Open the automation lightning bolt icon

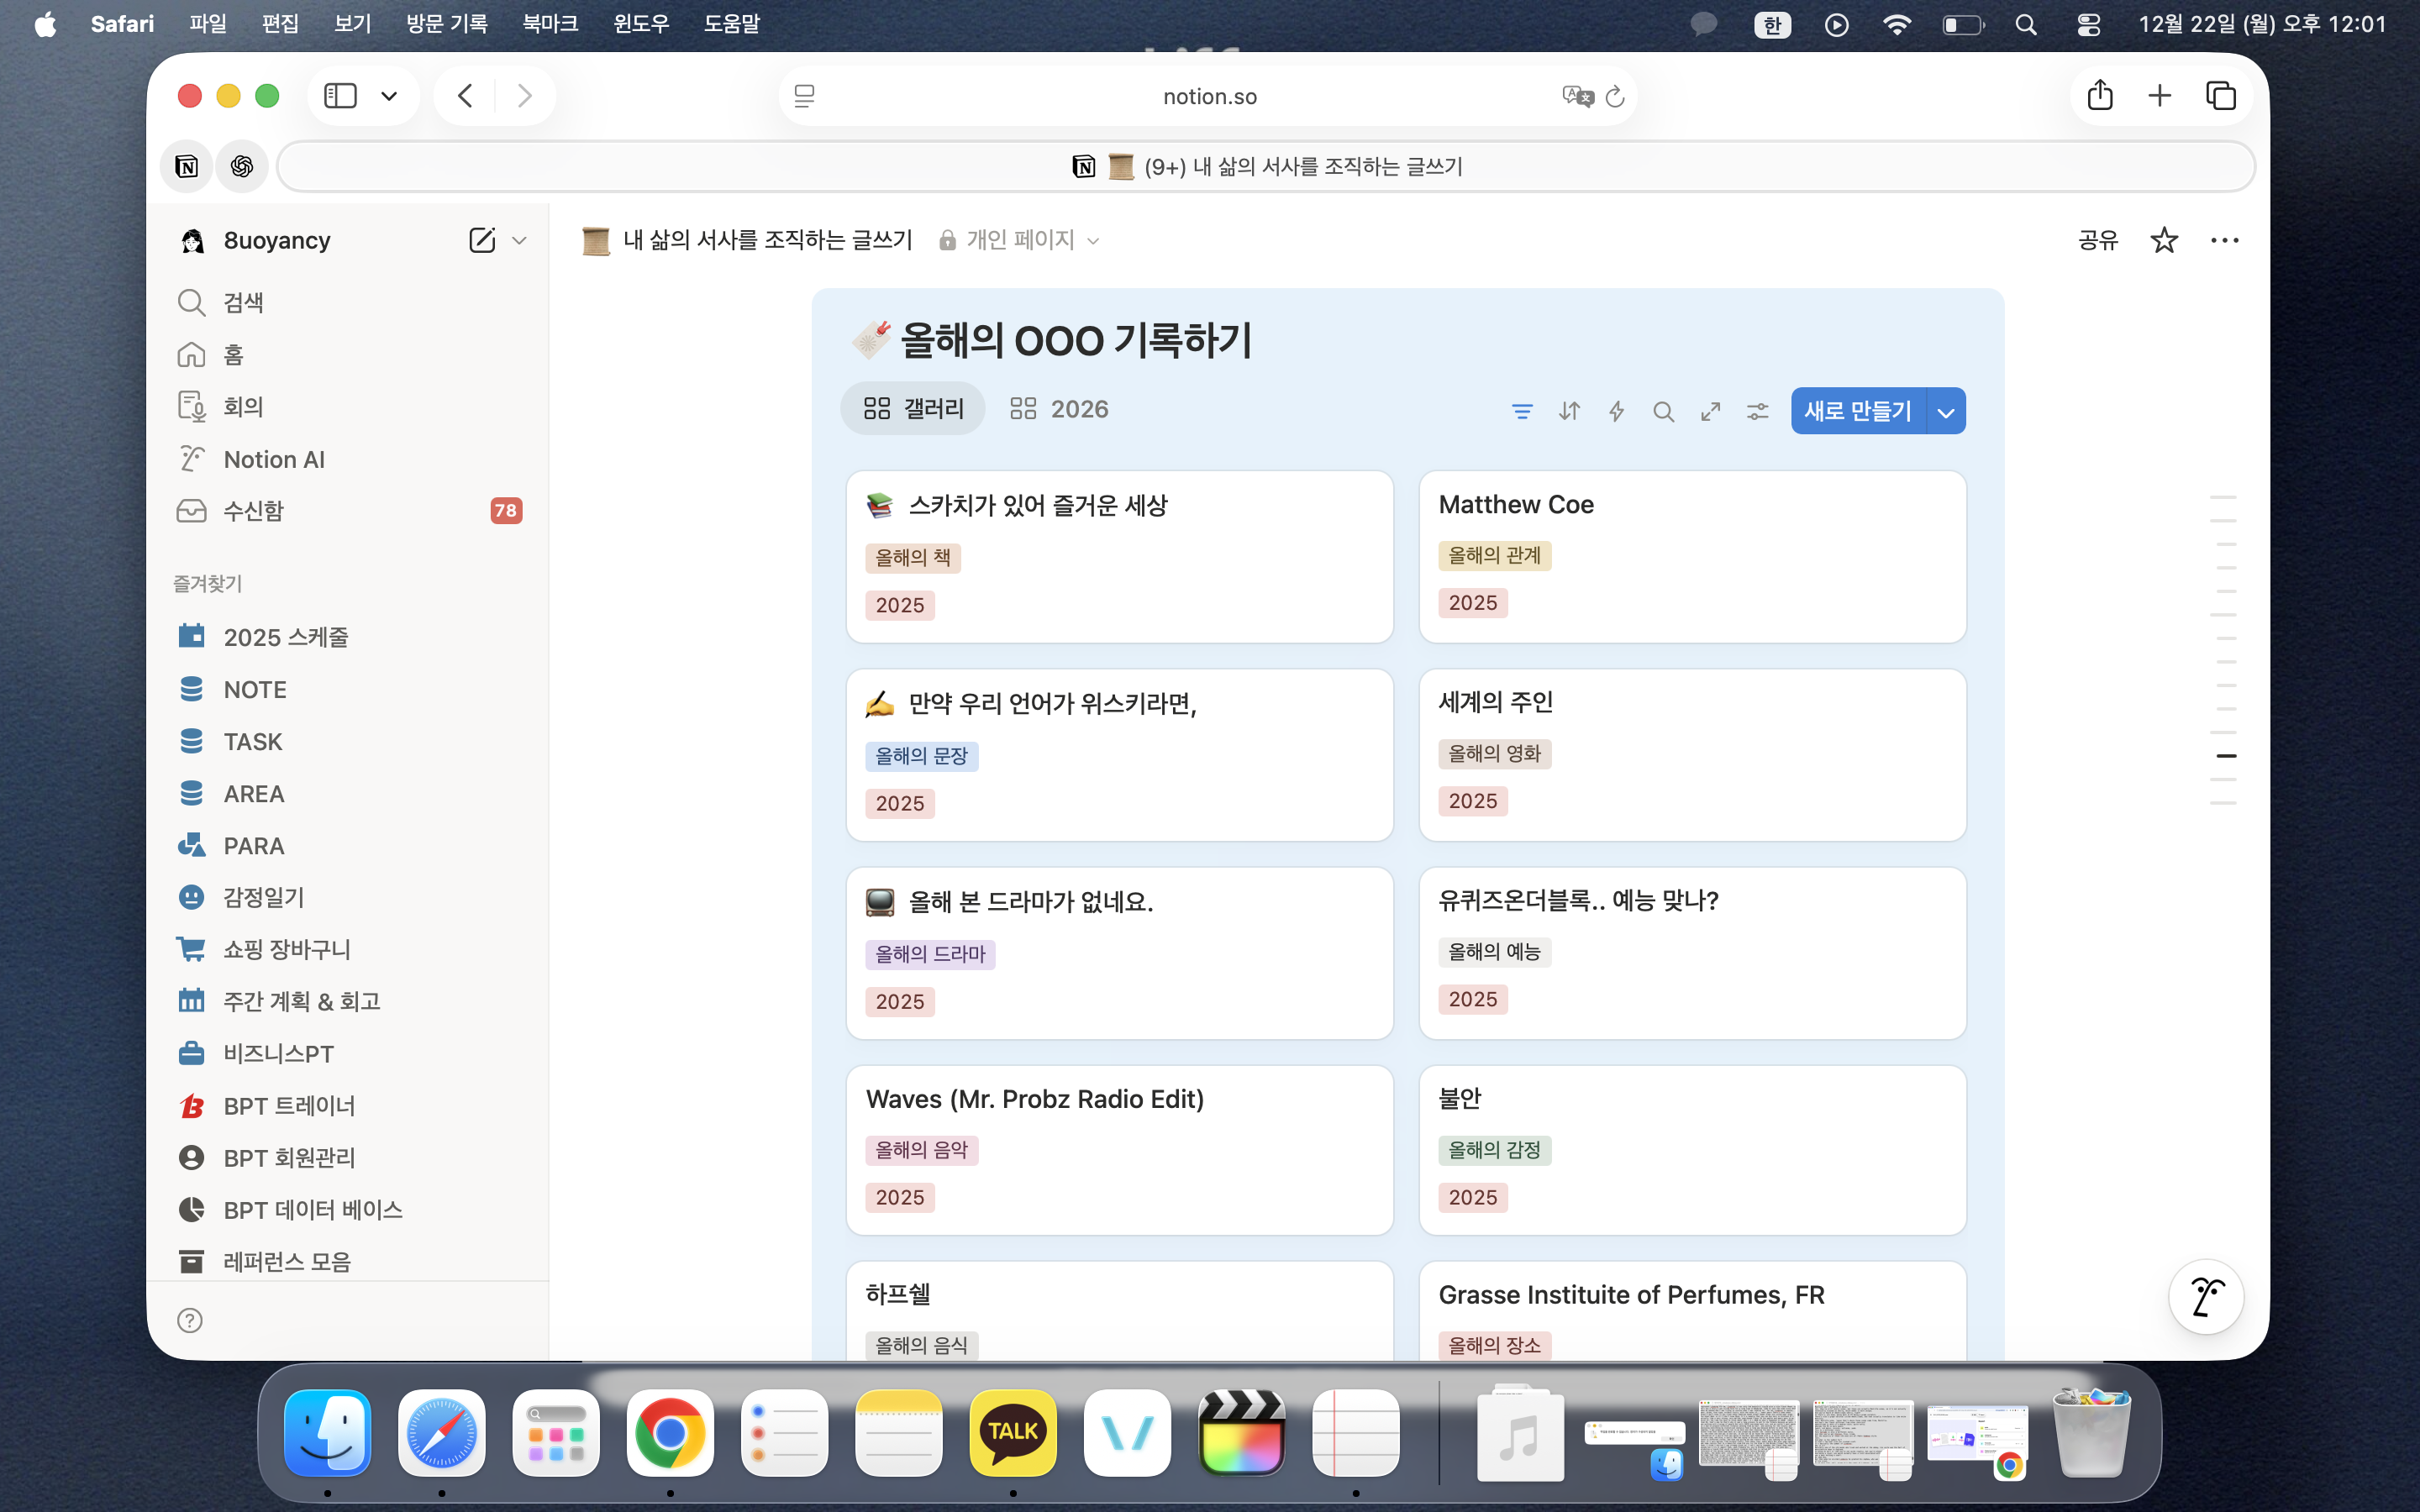pos(1616,411)
